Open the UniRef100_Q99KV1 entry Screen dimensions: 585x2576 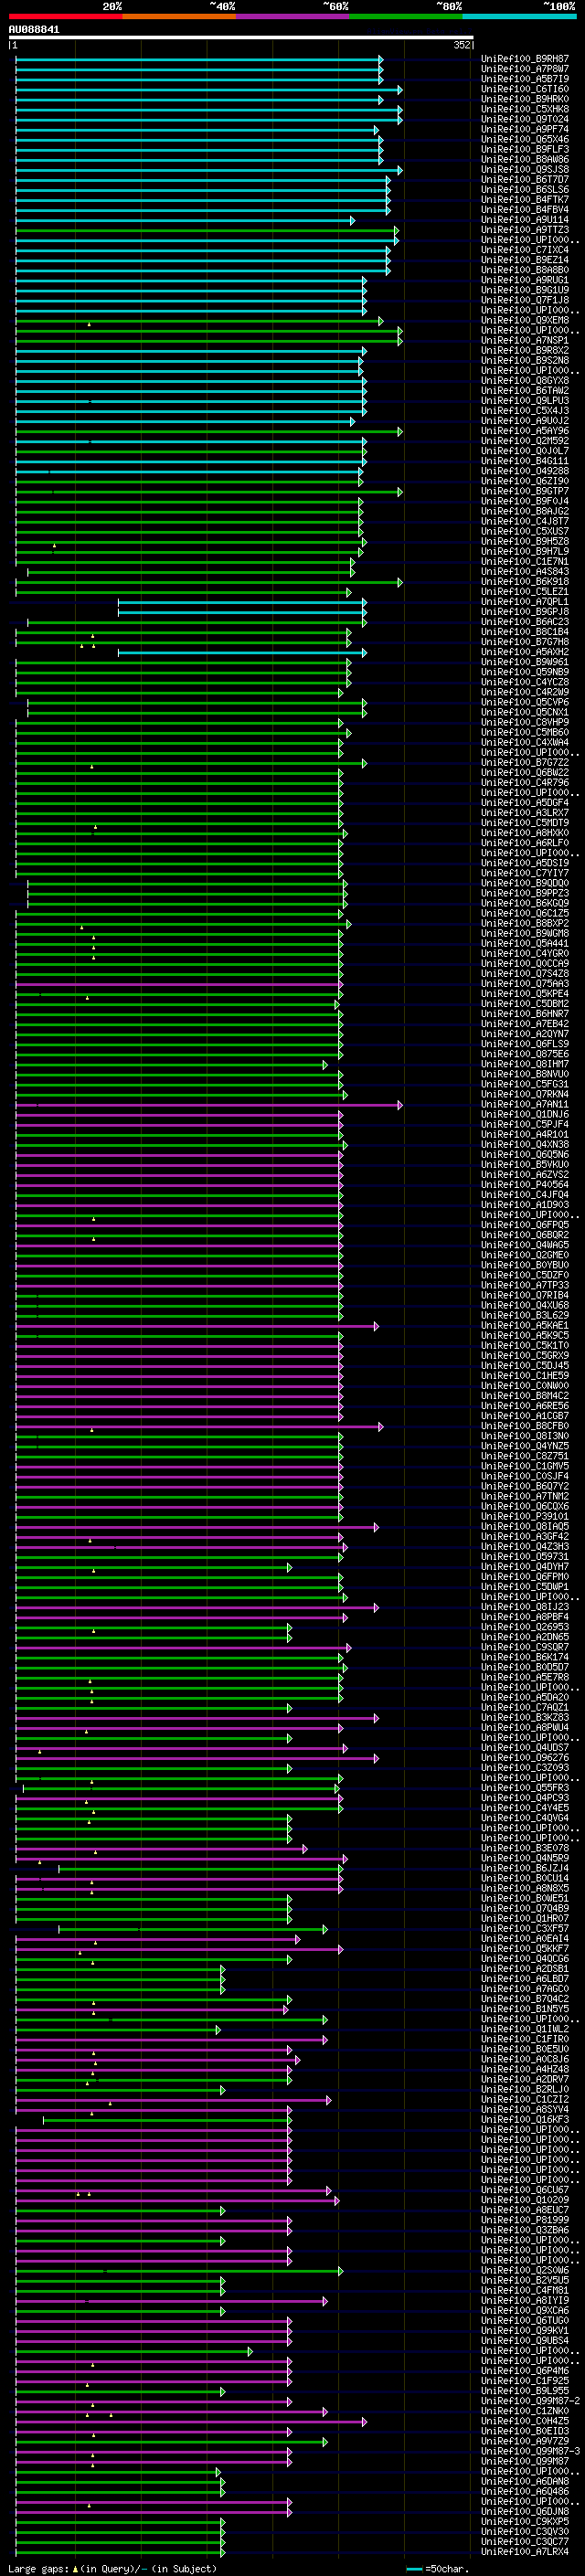525,2330
